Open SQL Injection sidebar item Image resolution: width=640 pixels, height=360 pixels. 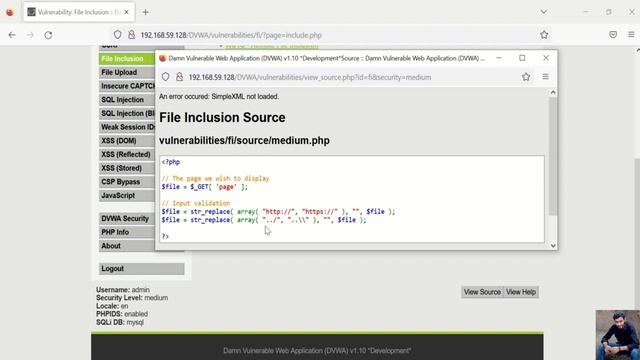coord(127,100)
